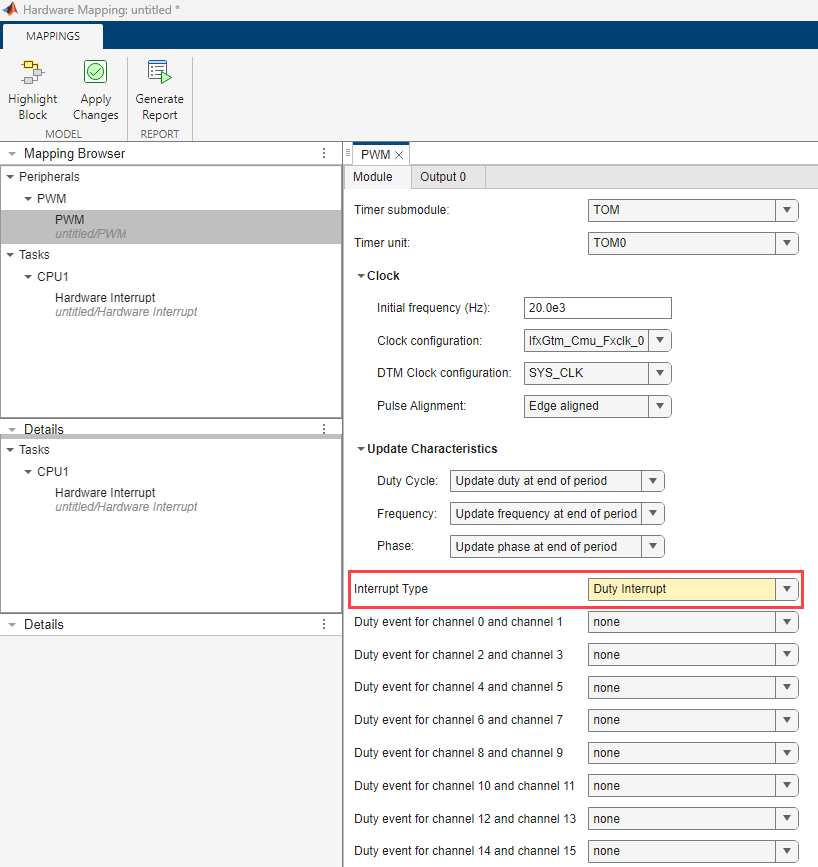Image resolution: width=818 pixels, height=867 pixels.
Task: Open the Timer submodule dropdown
Action: pos(787,210)
